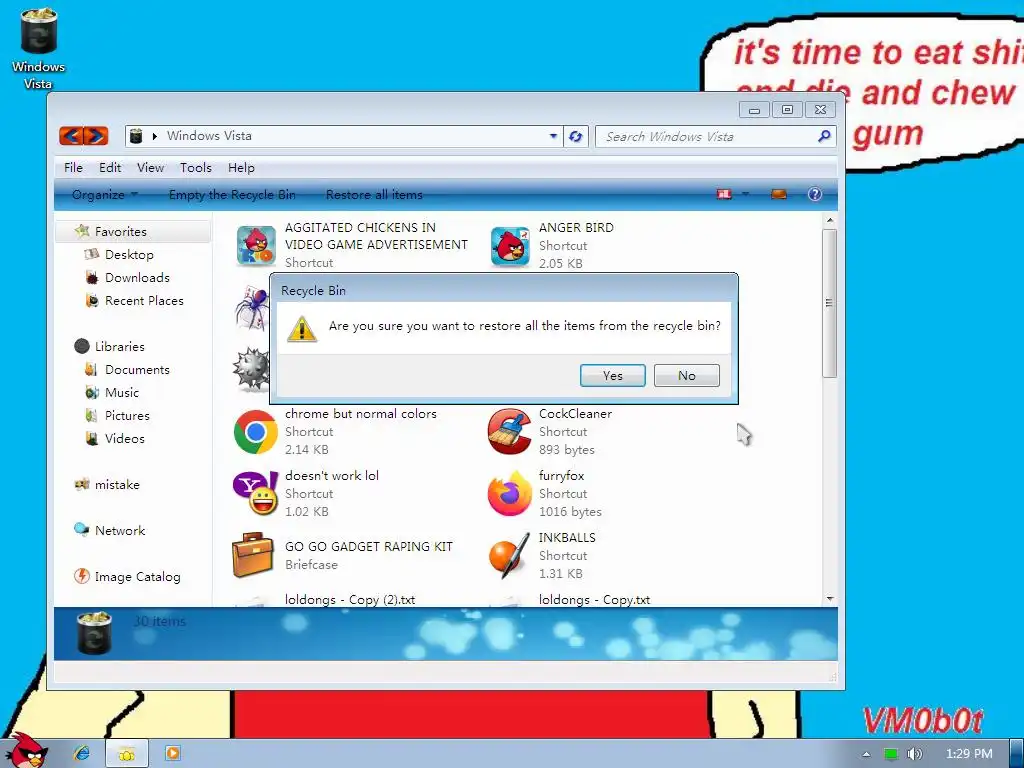Click the Explorer folder taskbar button

[127, 754]
